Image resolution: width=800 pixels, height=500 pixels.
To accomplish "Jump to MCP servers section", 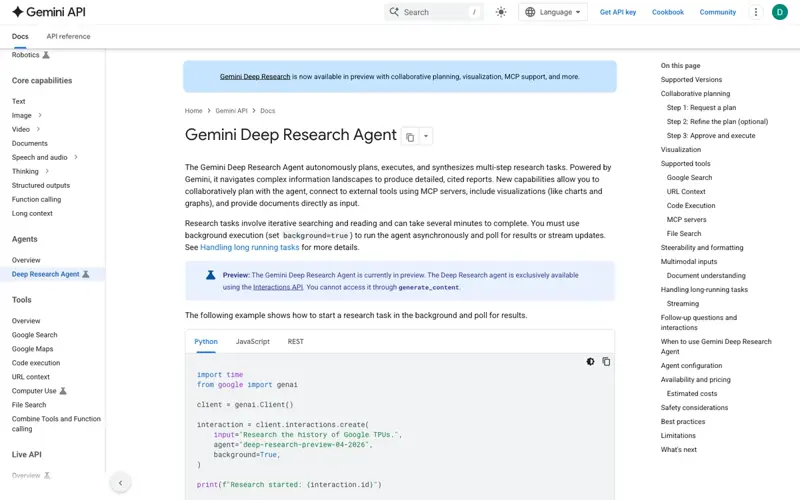I will coord(686,219).
